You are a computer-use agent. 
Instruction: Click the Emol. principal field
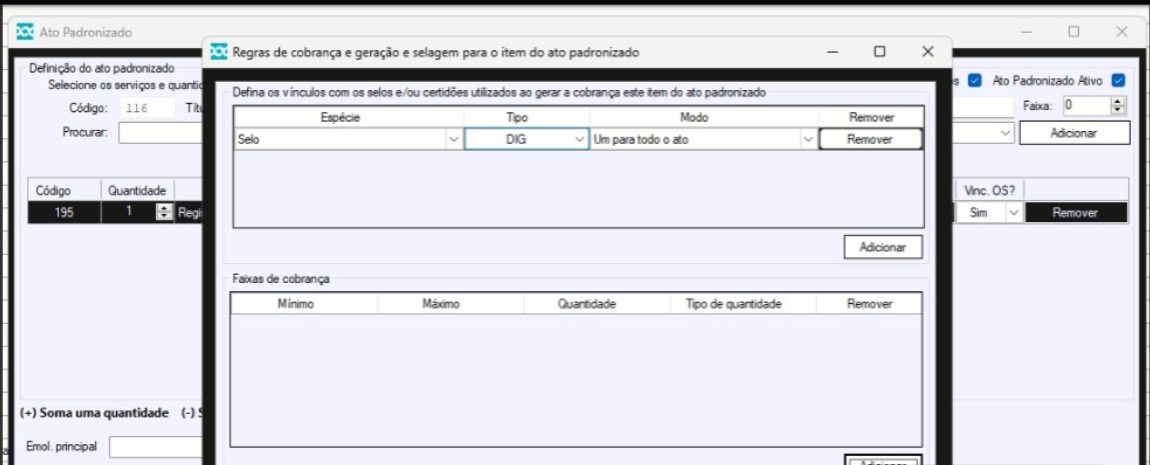pos(155,447)
